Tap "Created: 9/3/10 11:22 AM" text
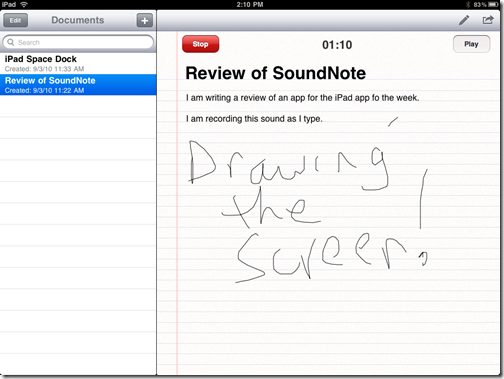Viewport: 504px width, 379px height. [x=44, y=91]
